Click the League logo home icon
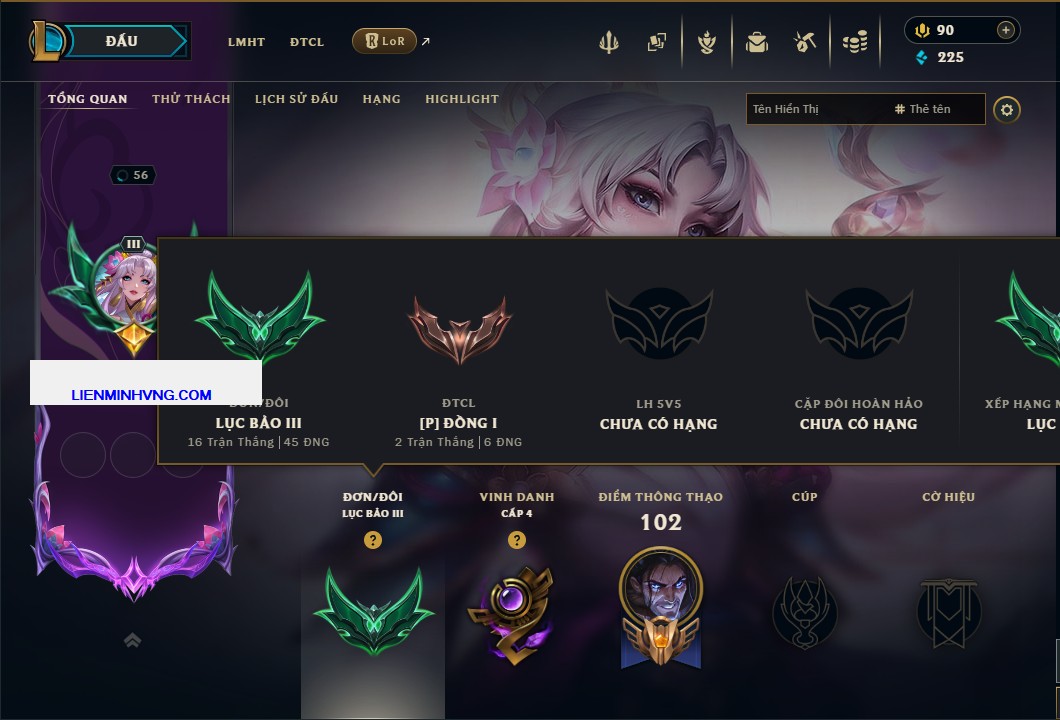 pos(47,41)
